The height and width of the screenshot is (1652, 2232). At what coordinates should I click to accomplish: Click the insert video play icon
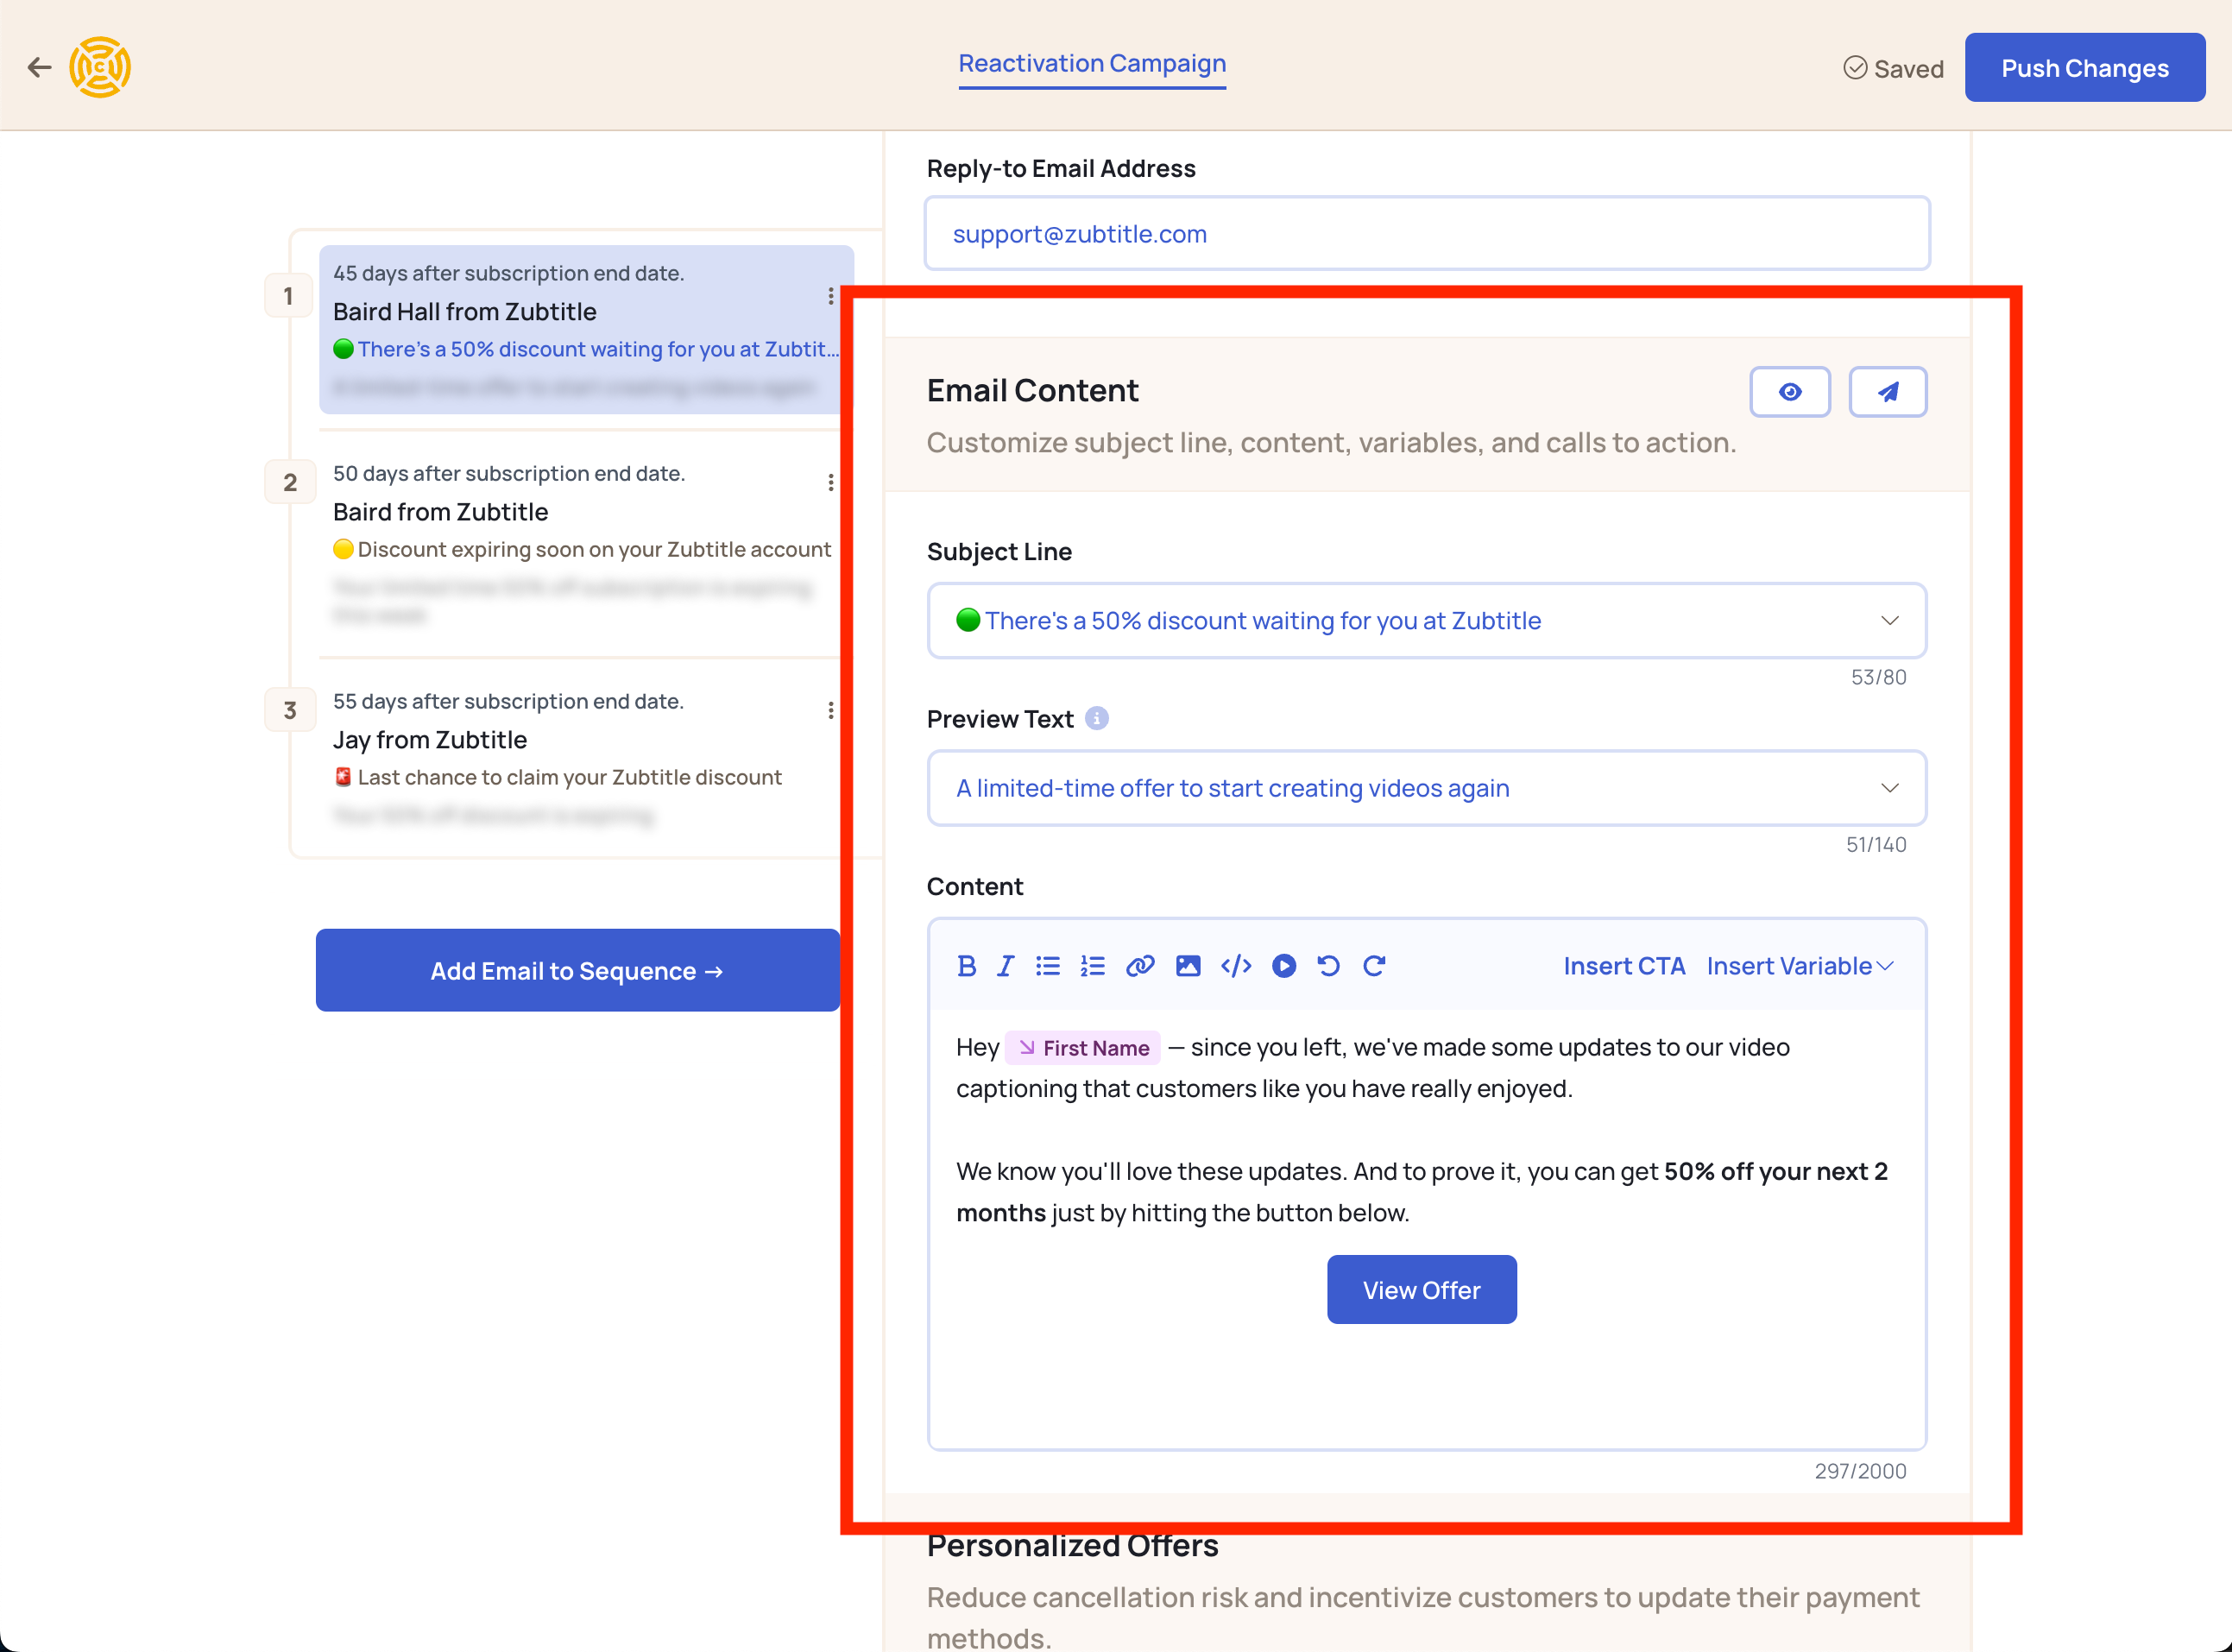click(x=1284, y=966)
